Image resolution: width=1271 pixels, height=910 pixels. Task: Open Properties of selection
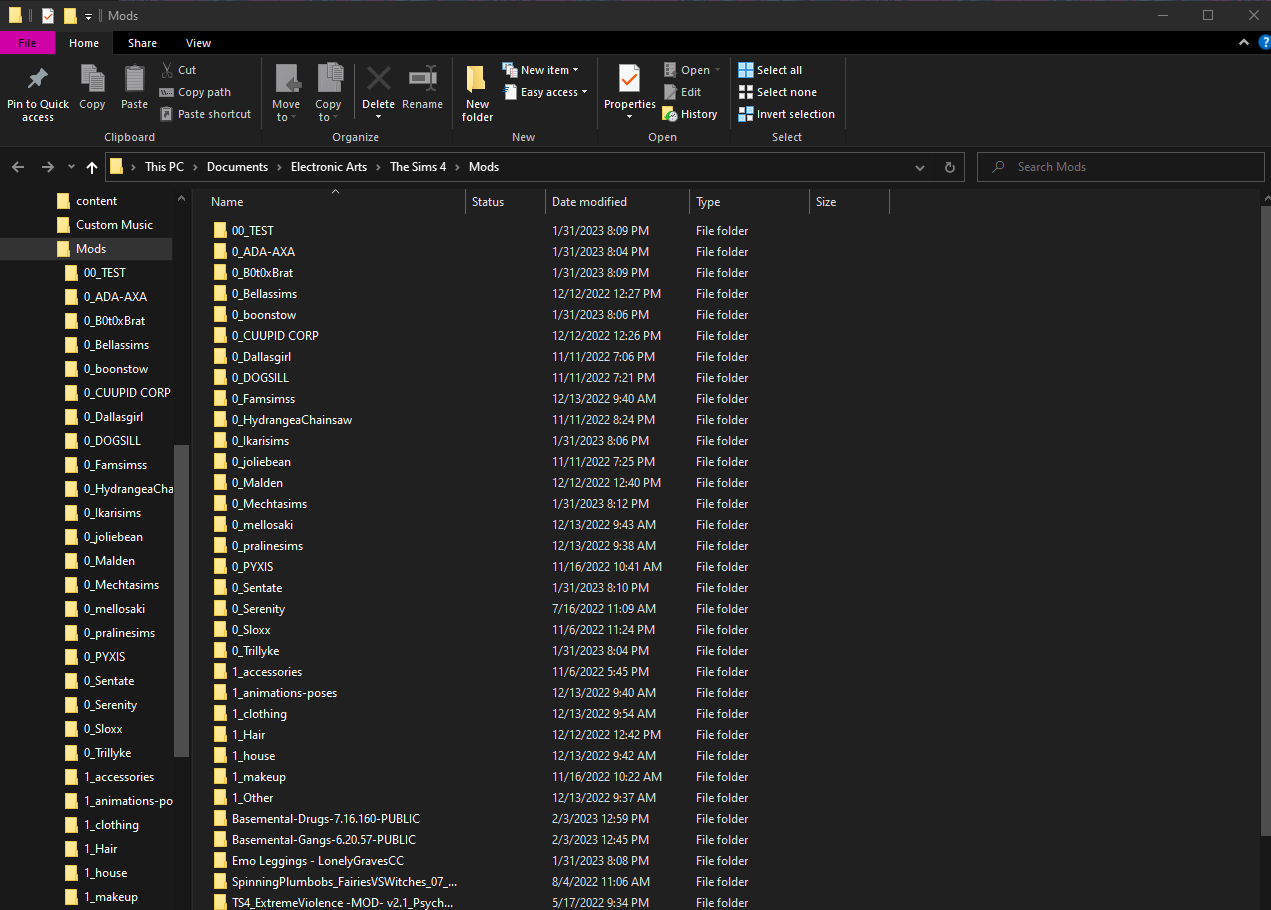click(x=629, y=94)
